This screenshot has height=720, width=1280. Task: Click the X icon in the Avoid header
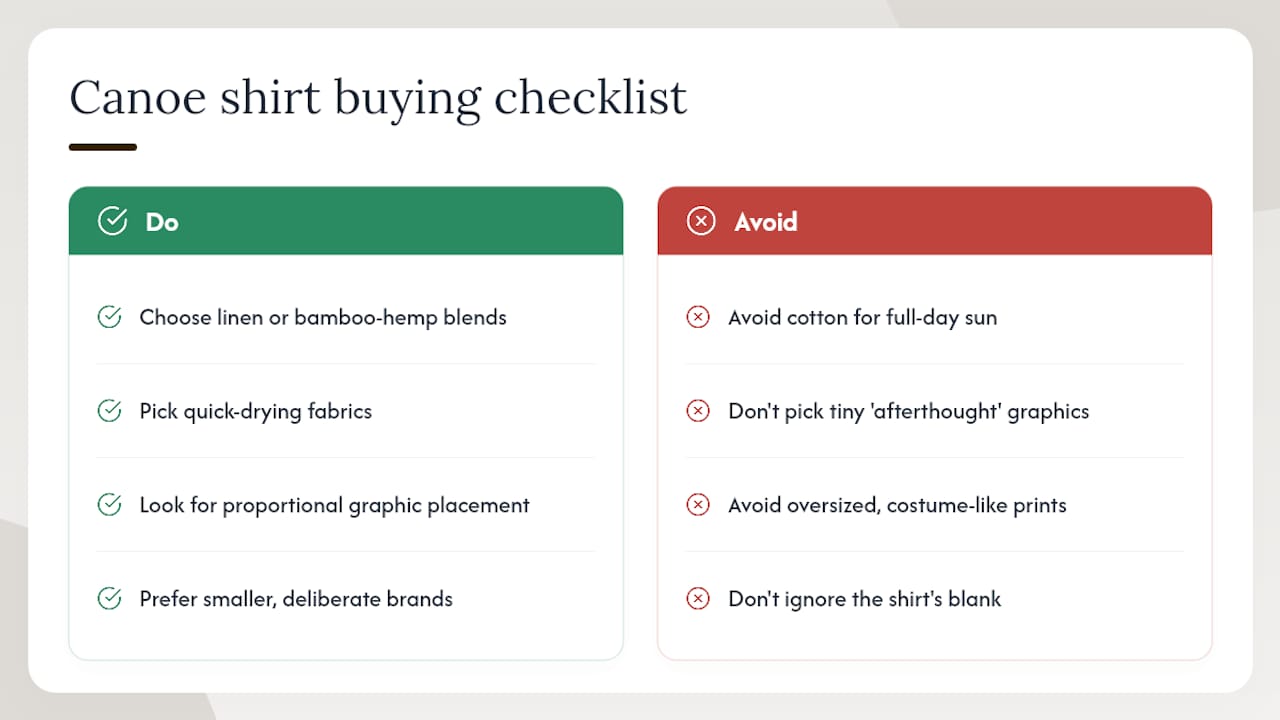tap(701, 221)
